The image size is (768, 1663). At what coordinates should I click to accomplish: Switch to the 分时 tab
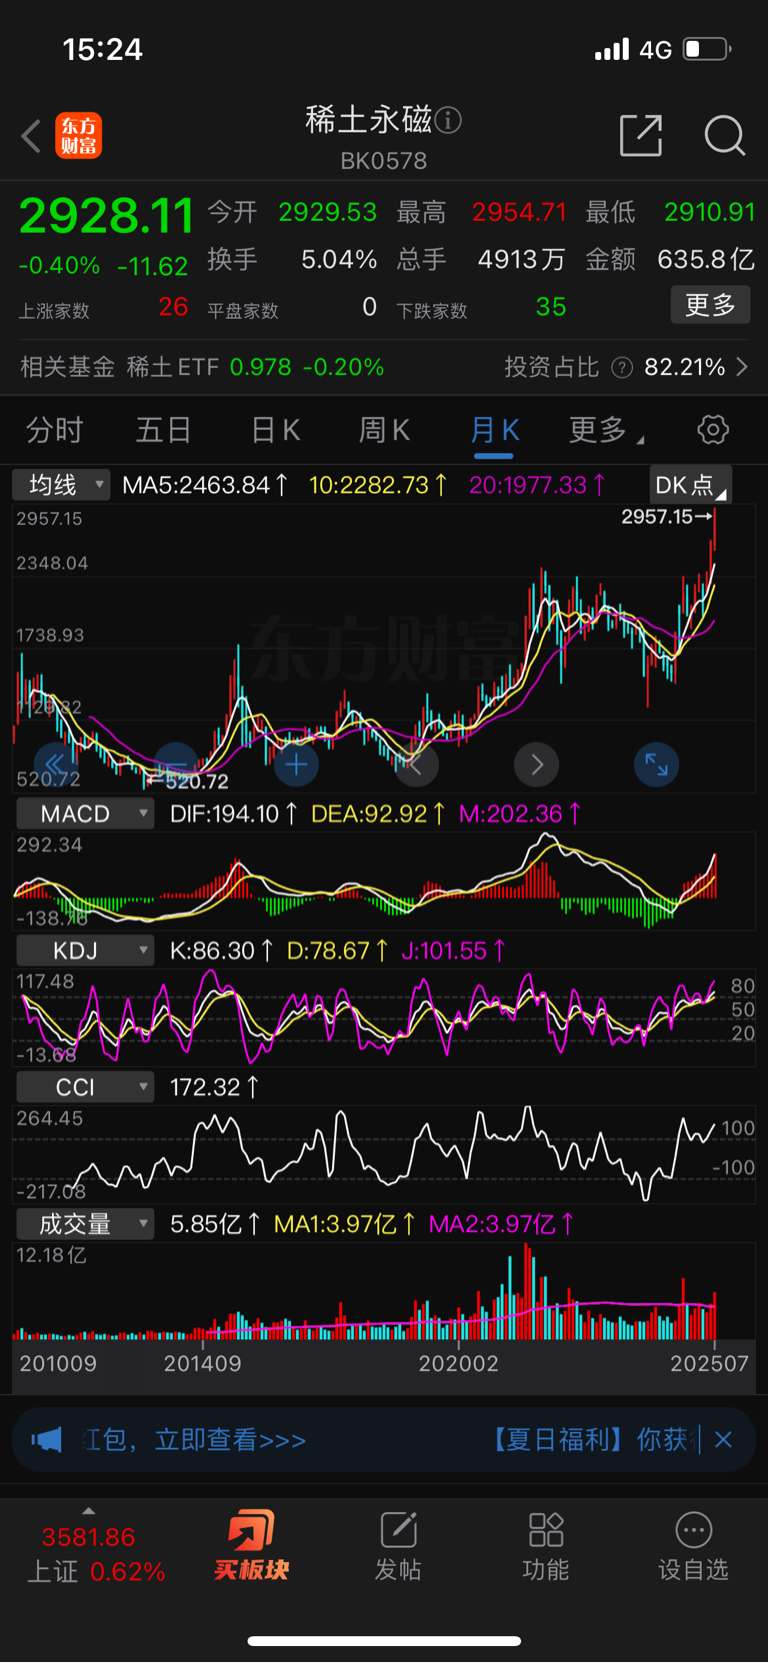(55, 430)
